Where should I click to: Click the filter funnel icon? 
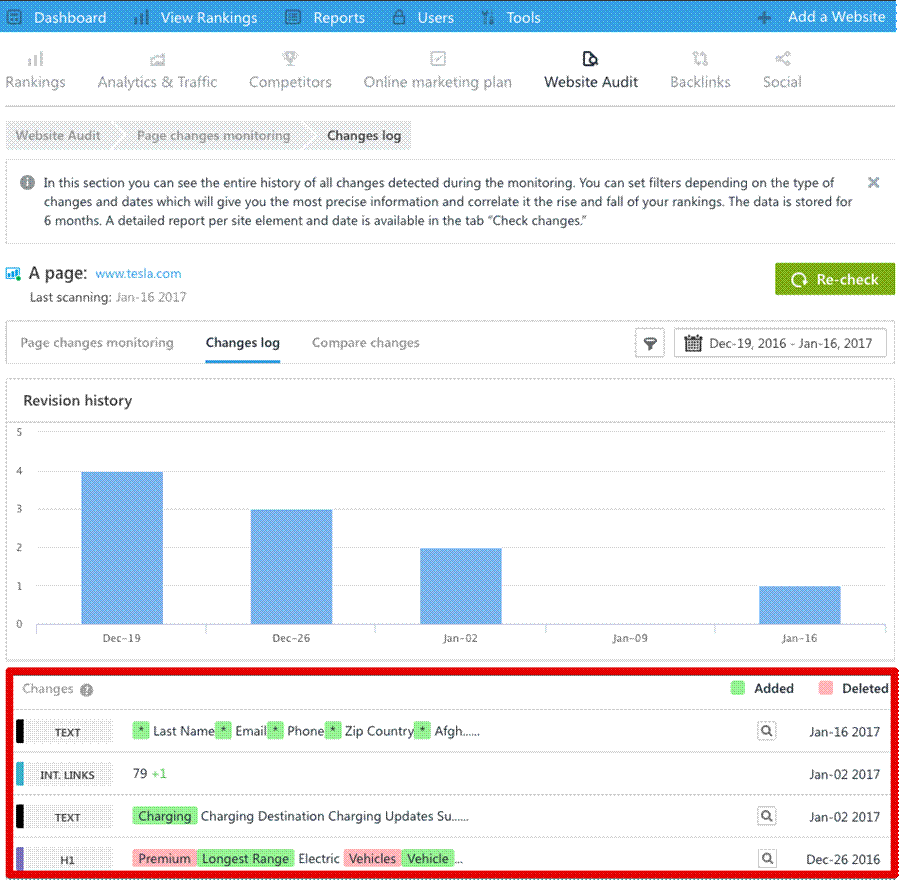tap(650, 344)
